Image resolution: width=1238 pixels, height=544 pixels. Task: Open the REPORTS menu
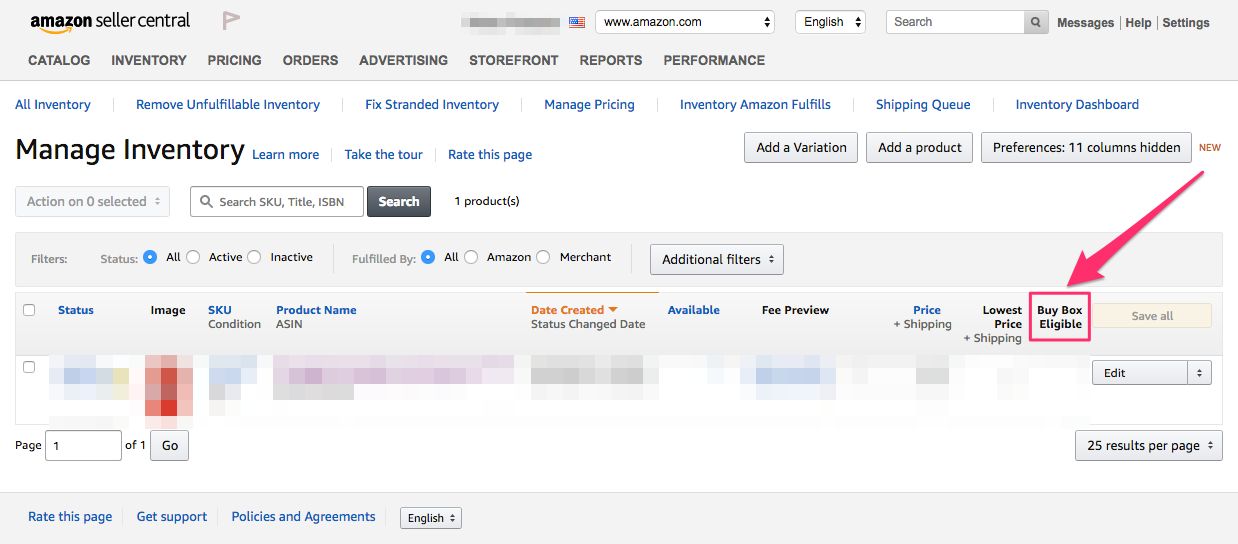611,60
